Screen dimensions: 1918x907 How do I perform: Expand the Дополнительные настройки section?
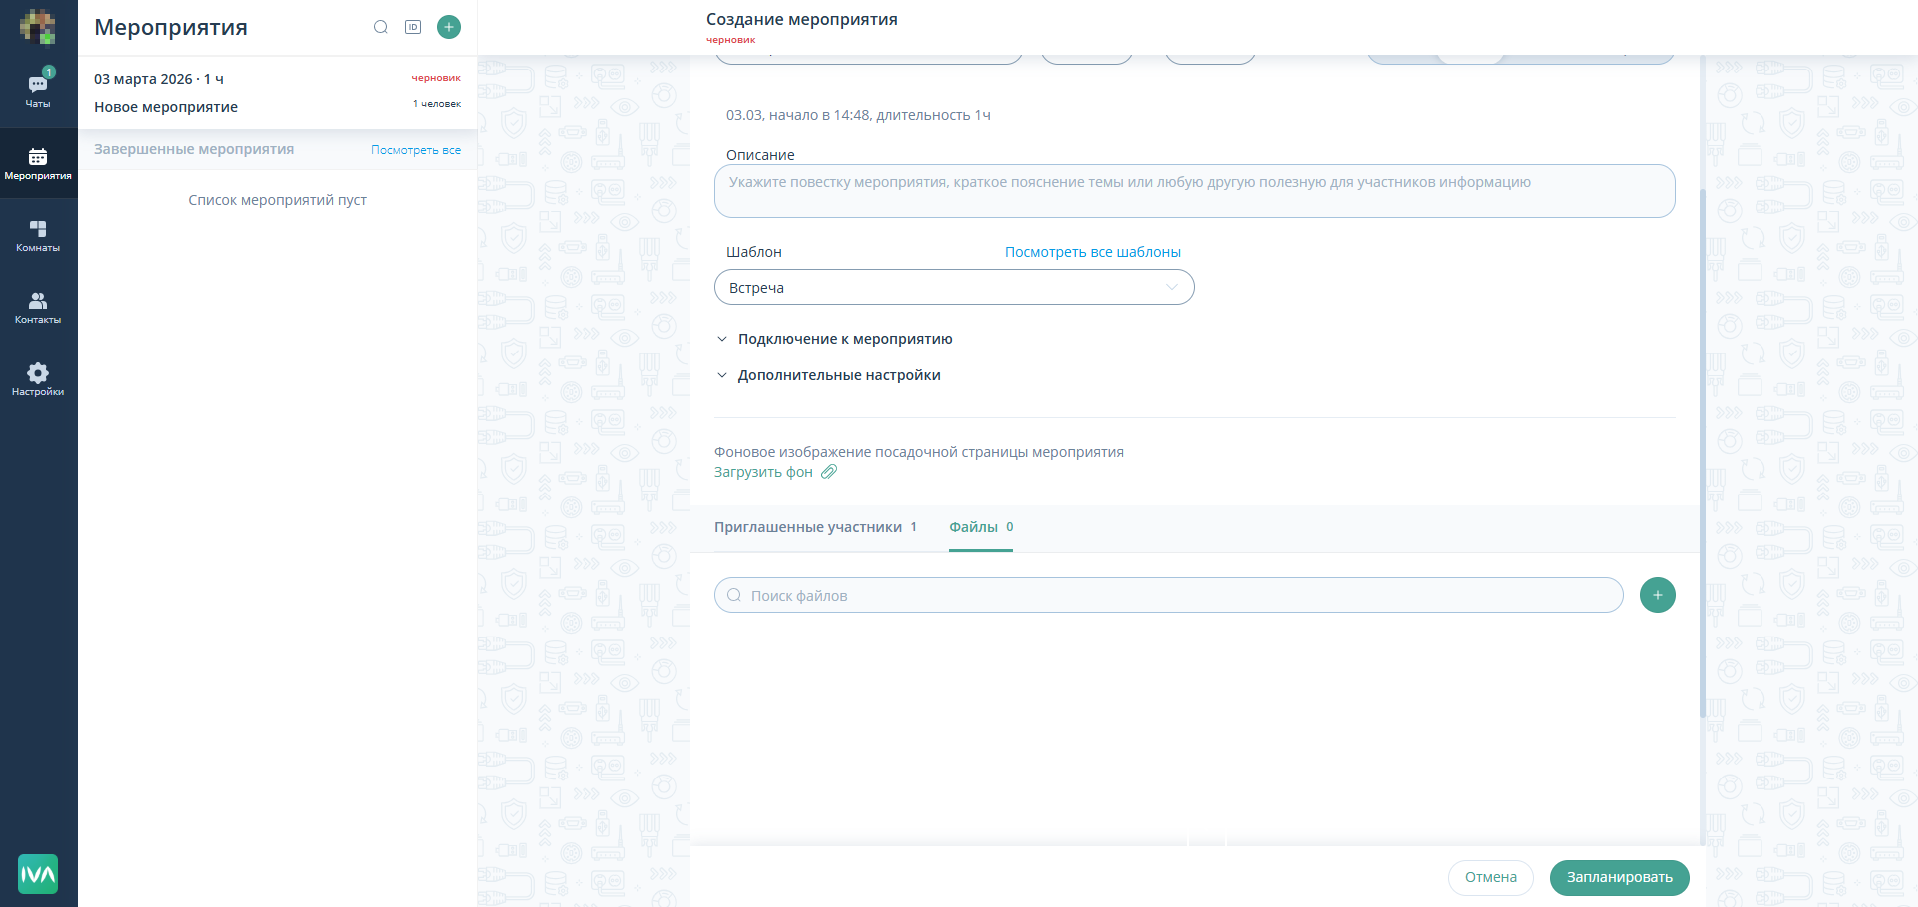pyautogui.click(x=838, y=375)
